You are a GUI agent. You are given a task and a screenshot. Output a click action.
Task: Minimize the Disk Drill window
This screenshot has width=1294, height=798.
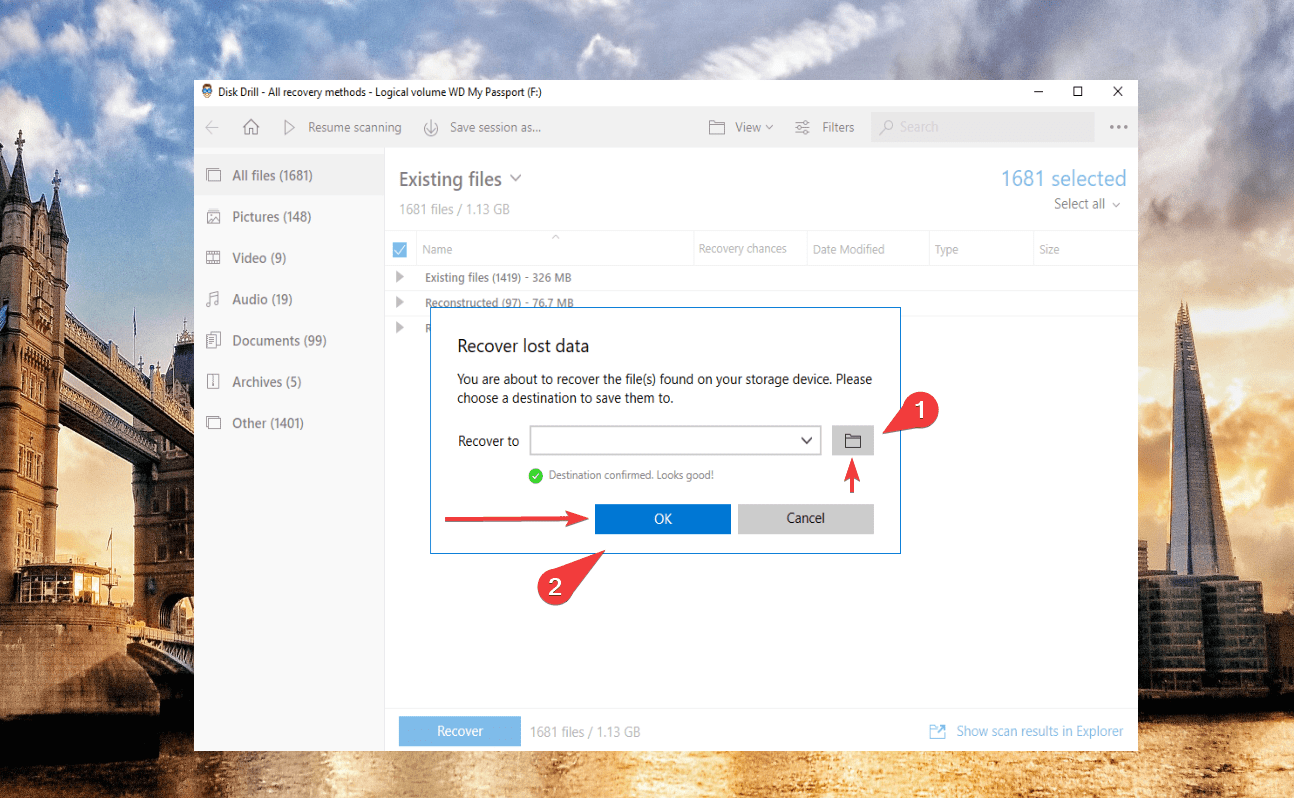[x=1037, y=91]
